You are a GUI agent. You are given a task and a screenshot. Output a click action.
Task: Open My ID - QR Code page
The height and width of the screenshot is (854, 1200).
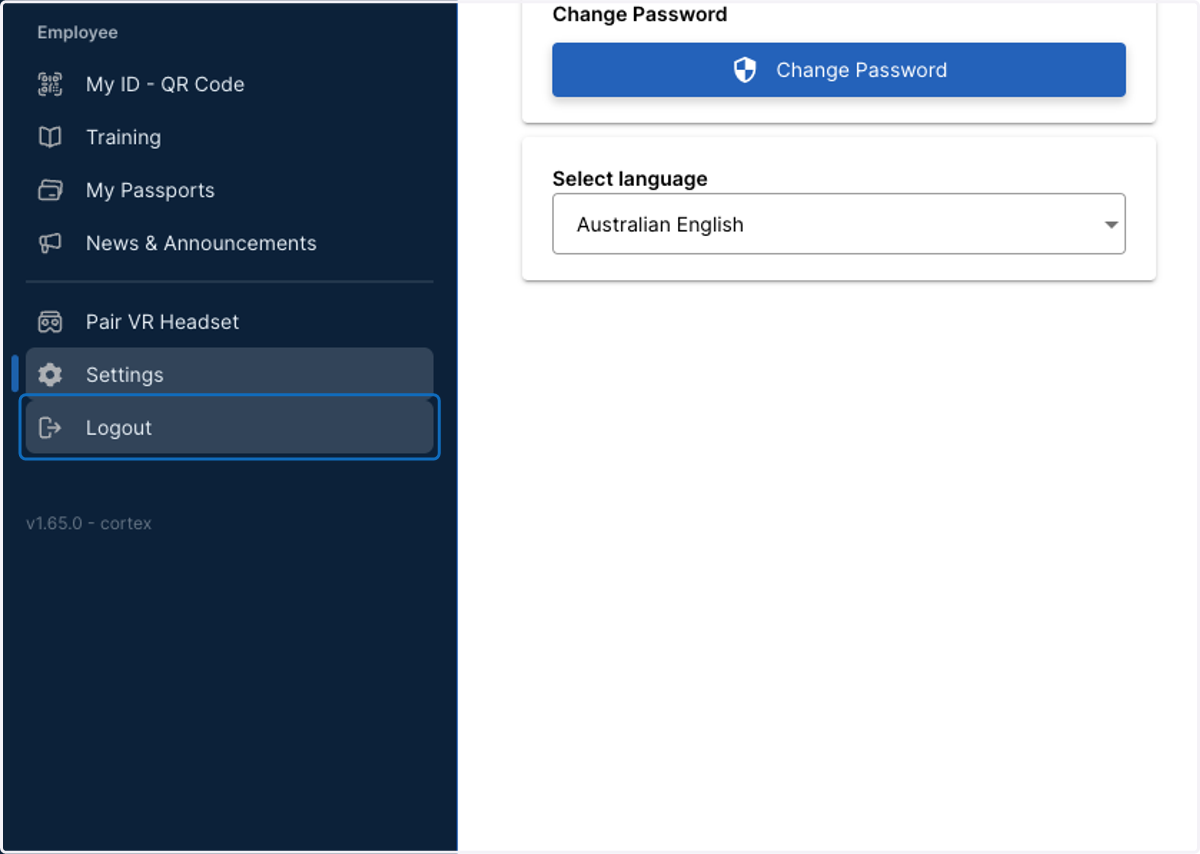[x=229, y=84]
